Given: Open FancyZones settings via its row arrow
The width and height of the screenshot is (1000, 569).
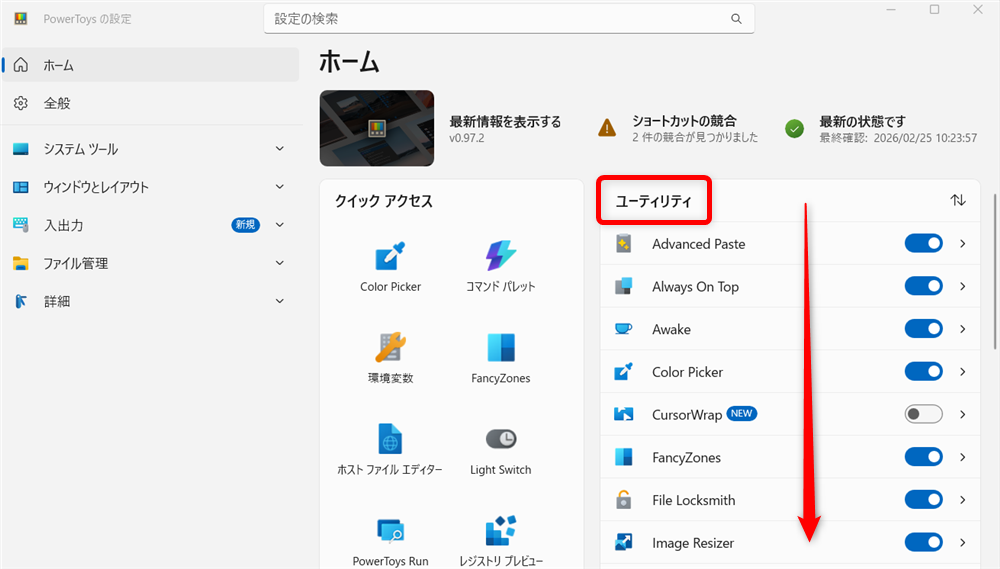Looking at the screenshot, I should (962, 457).
